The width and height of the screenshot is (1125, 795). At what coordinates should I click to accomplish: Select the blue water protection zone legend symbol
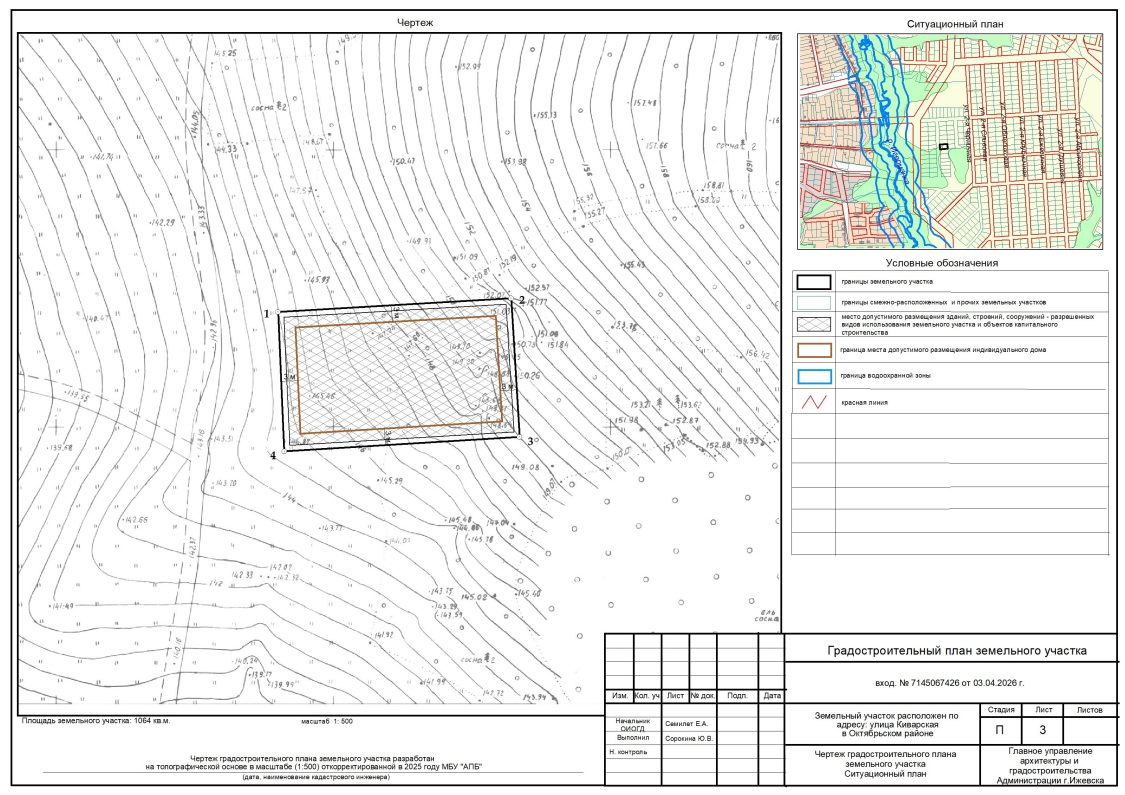814,376
